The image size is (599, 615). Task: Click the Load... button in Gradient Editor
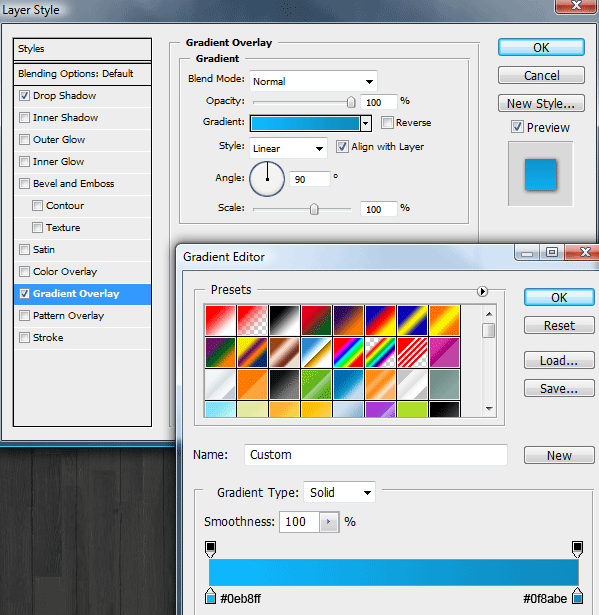559,360
